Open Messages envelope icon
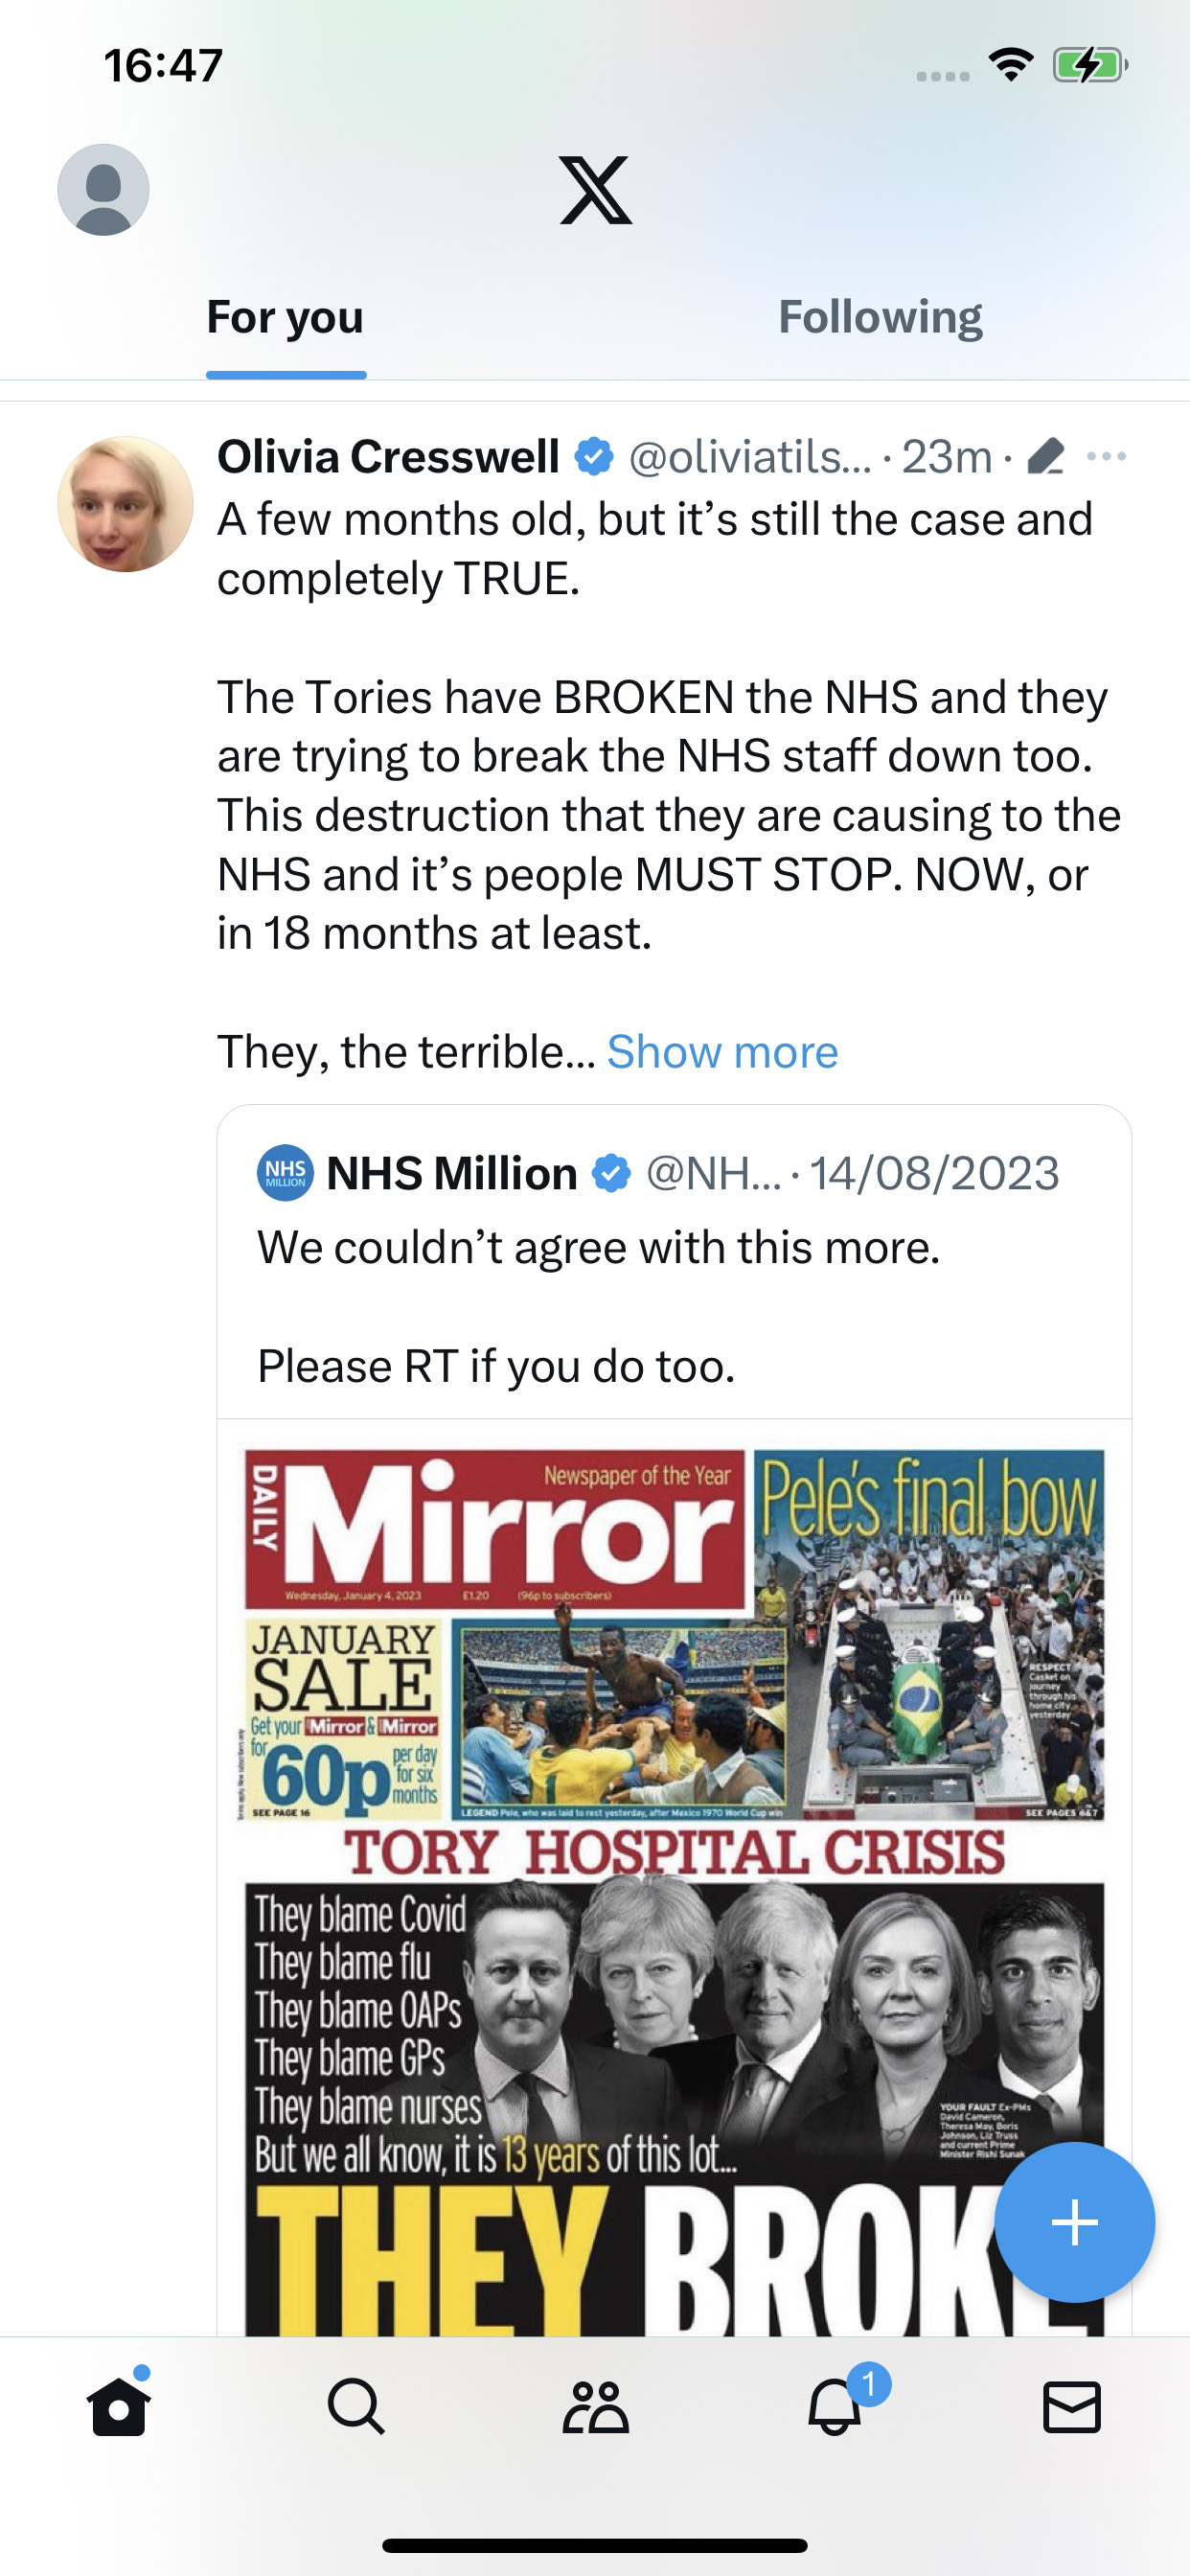Image resolution: width=1190 pixels, height=2576 pixels. tap(1072, 2405)
